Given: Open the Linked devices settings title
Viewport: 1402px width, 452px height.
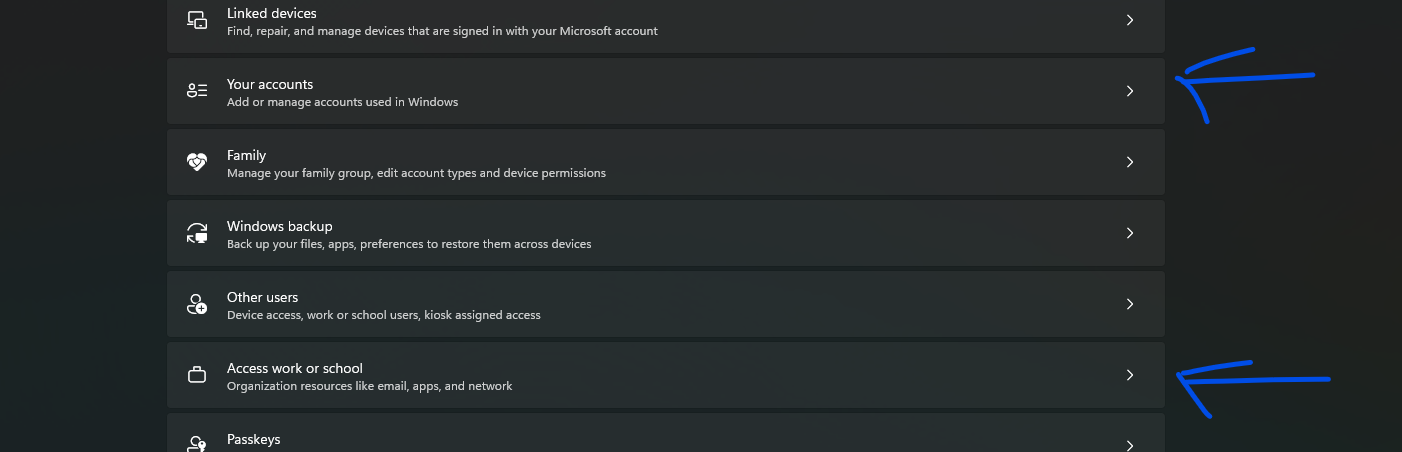Looking at the screenshot, I should pyautogui.click(x=272, y=13).
